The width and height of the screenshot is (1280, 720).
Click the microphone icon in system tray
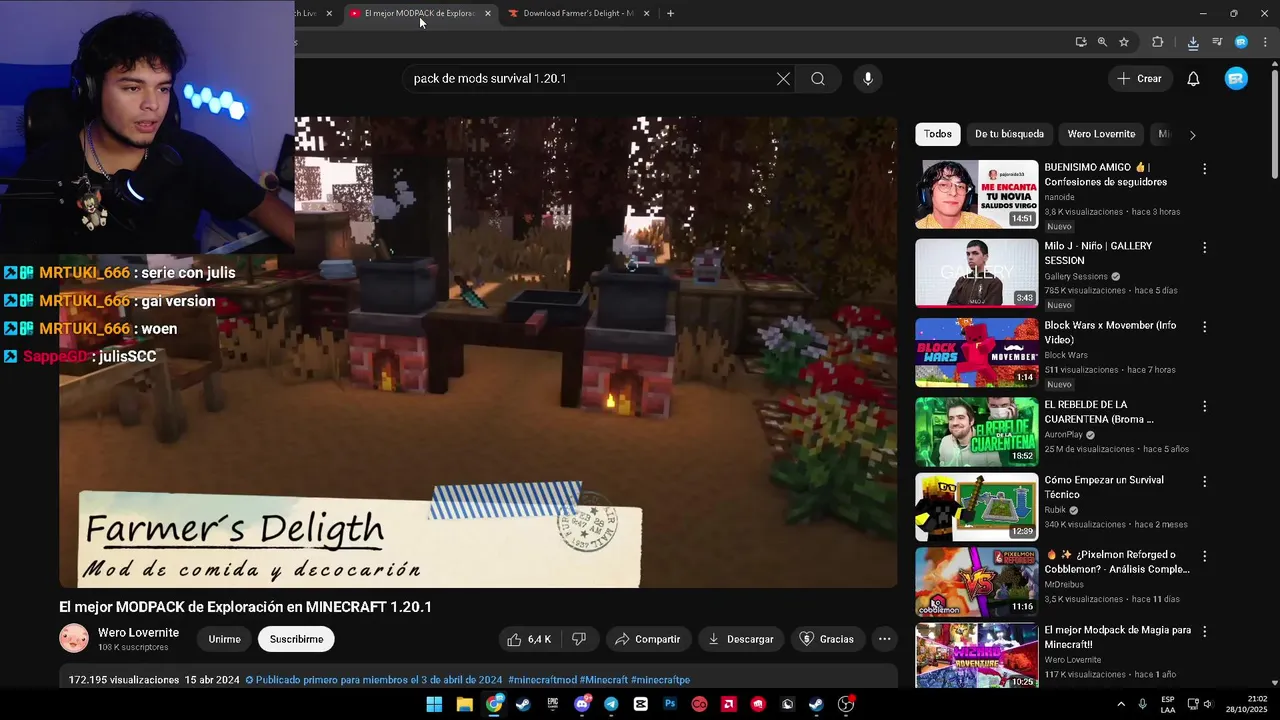click(x=1142, y=704)
